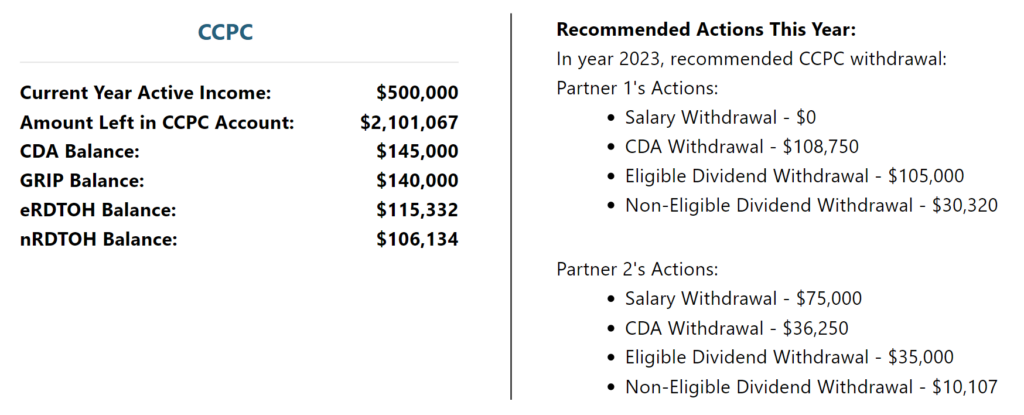
Task: Click Partner 1's Eligible Dividend Withdrawal $105,000
Action: click(795, 176)
